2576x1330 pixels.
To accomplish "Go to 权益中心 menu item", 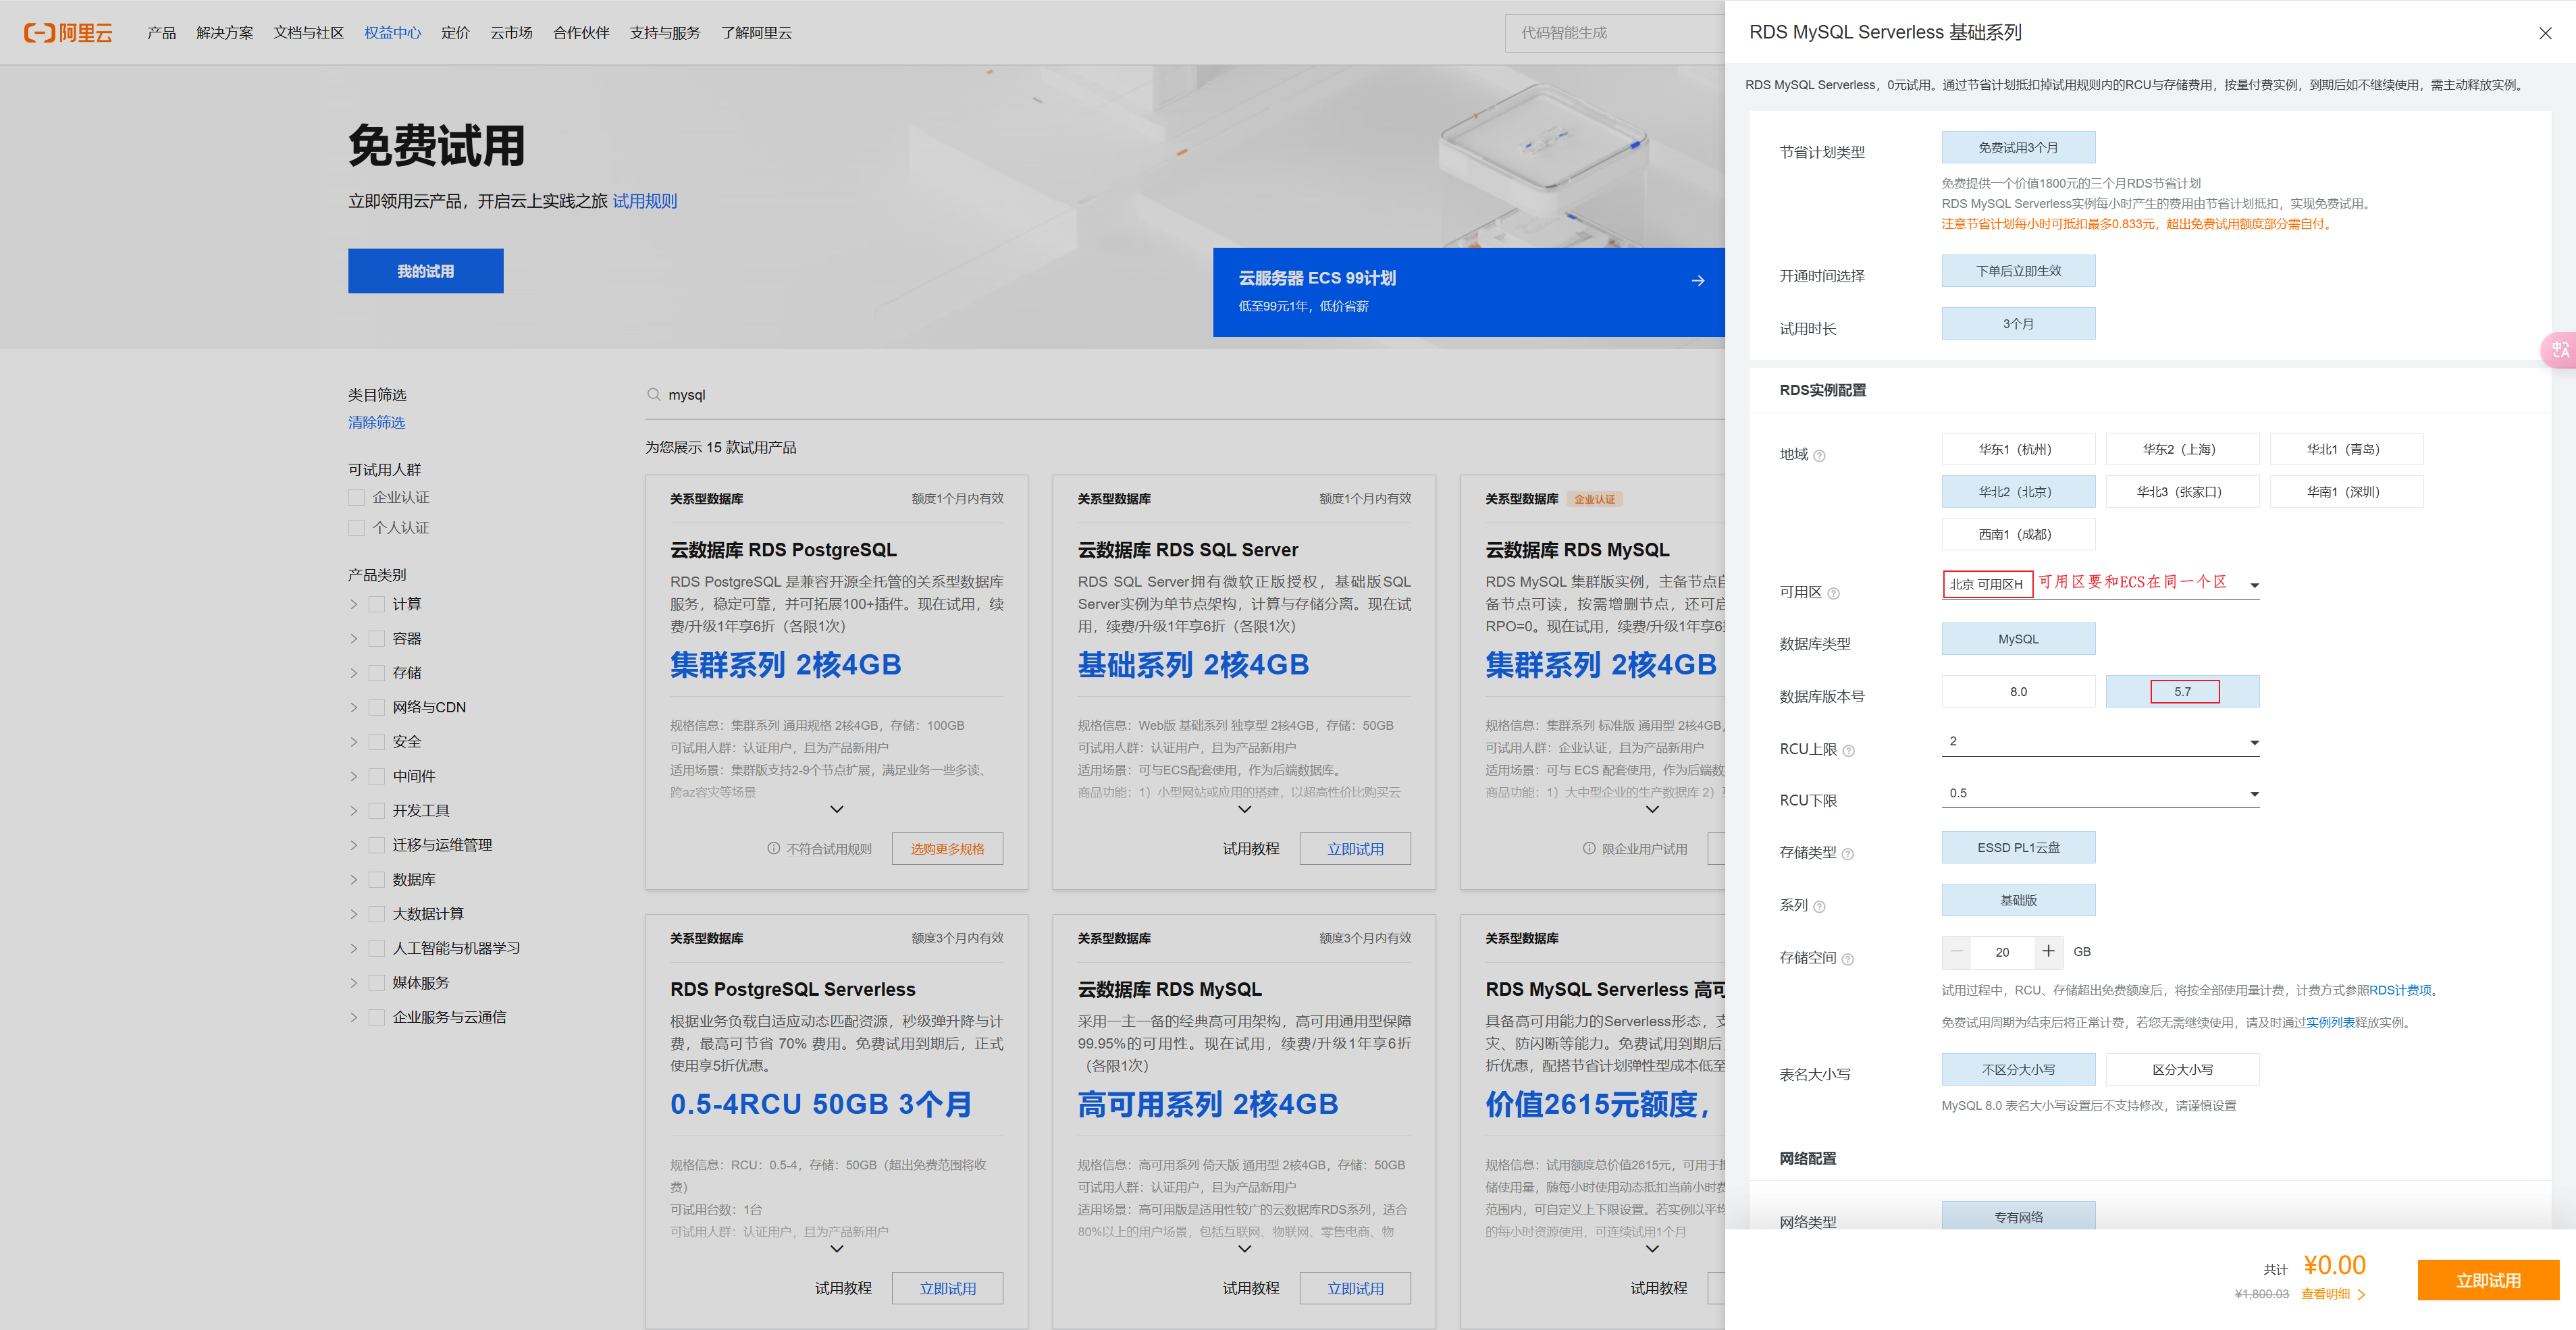I will (x=392, y=33).
